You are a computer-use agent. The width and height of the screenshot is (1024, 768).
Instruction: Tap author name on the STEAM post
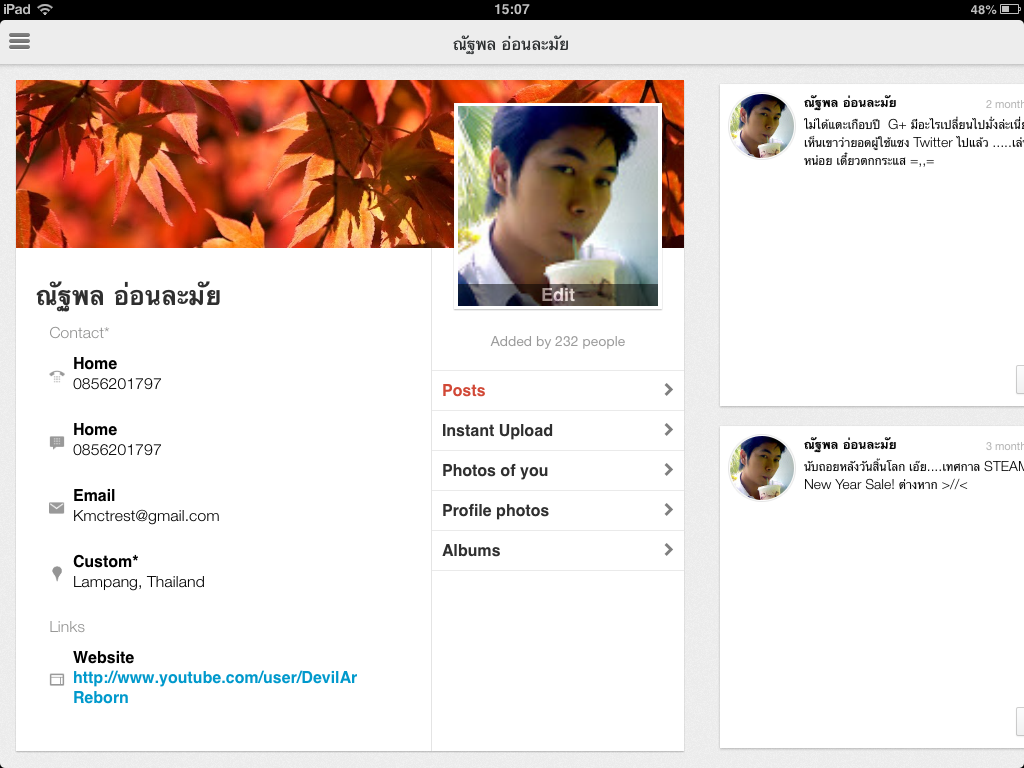[850, 445]
